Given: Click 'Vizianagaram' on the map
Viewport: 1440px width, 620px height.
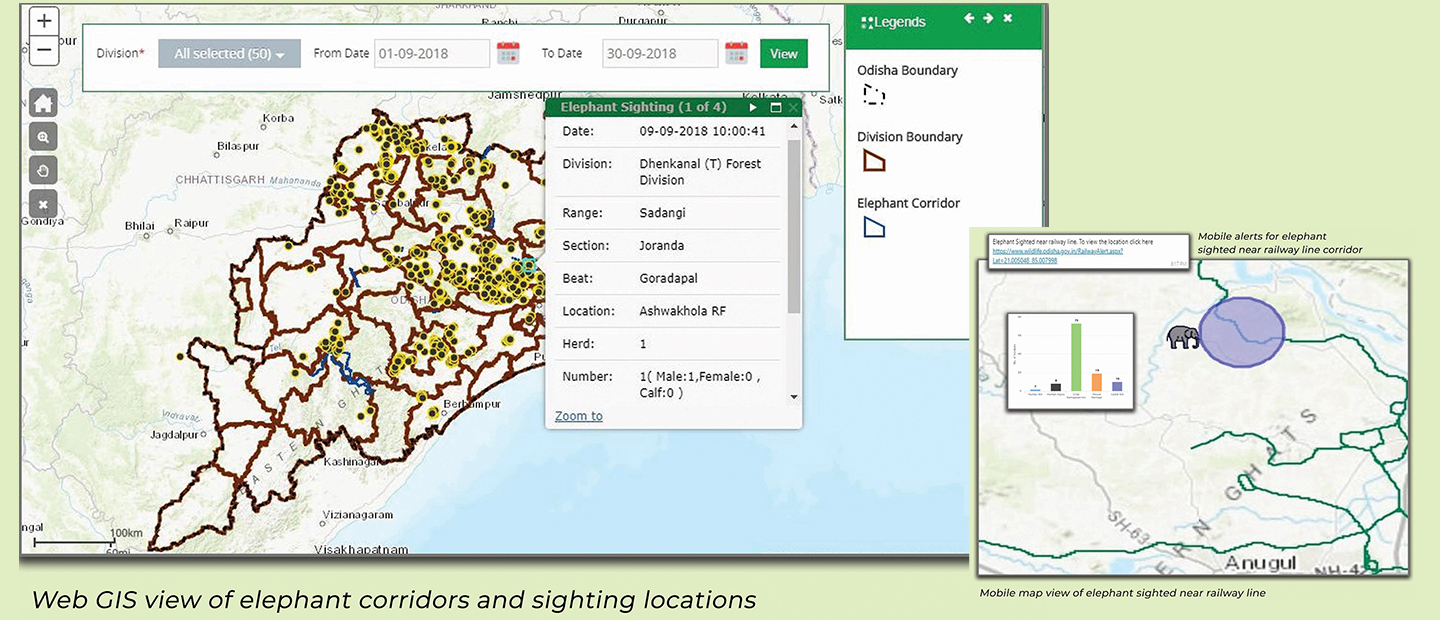Looking at the screenshot, I should (x=358, y=514).
